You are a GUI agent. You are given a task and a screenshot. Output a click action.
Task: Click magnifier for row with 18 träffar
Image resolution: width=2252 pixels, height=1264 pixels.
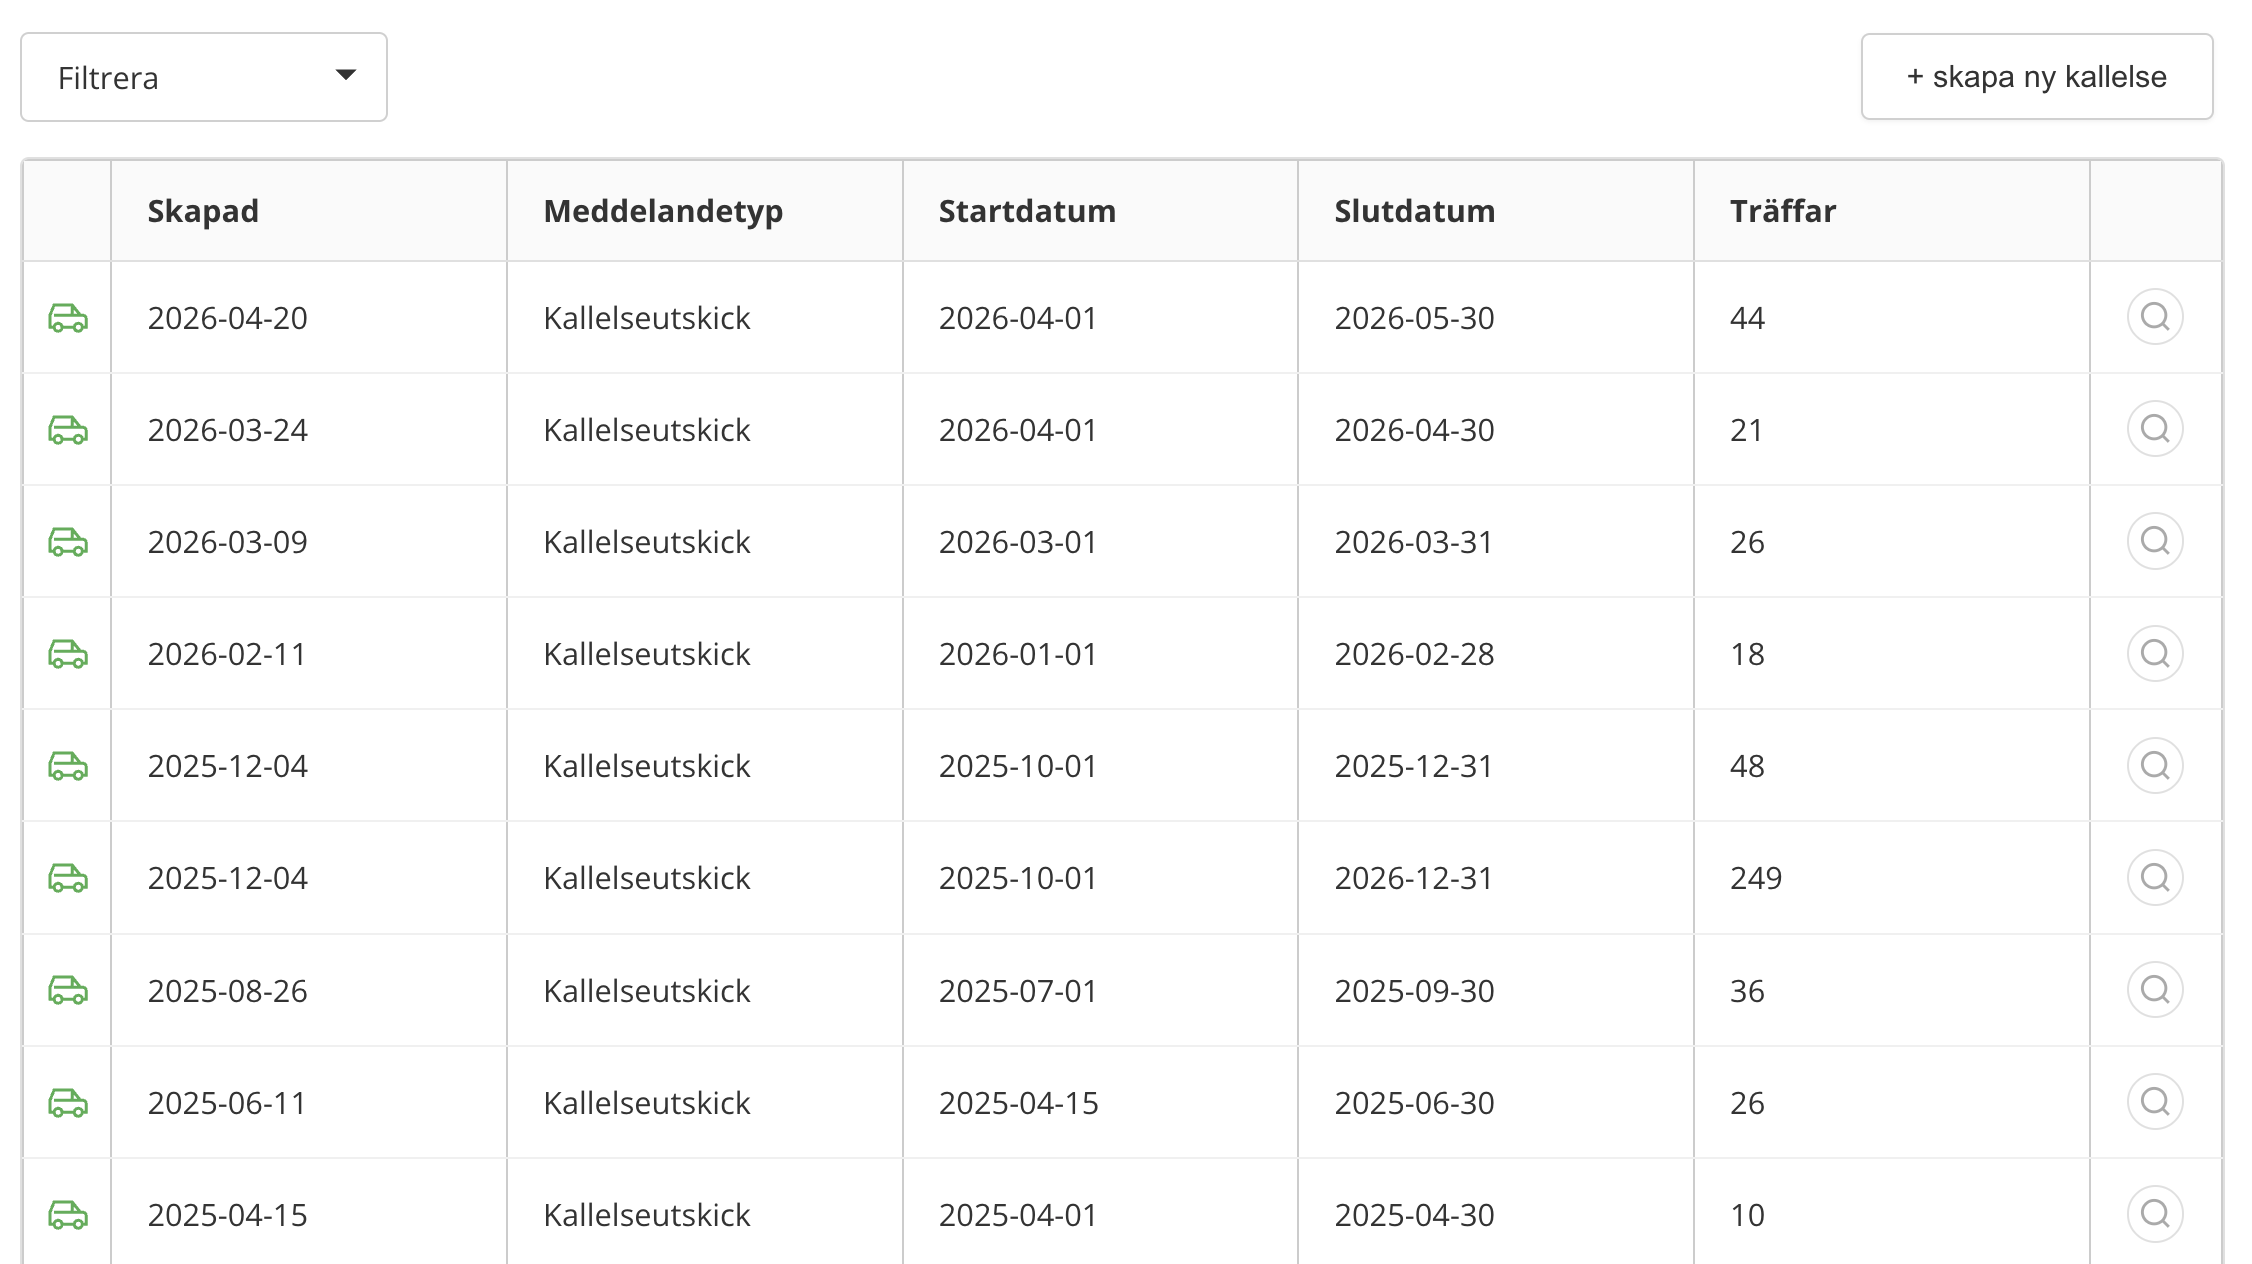click(2154, 654)
